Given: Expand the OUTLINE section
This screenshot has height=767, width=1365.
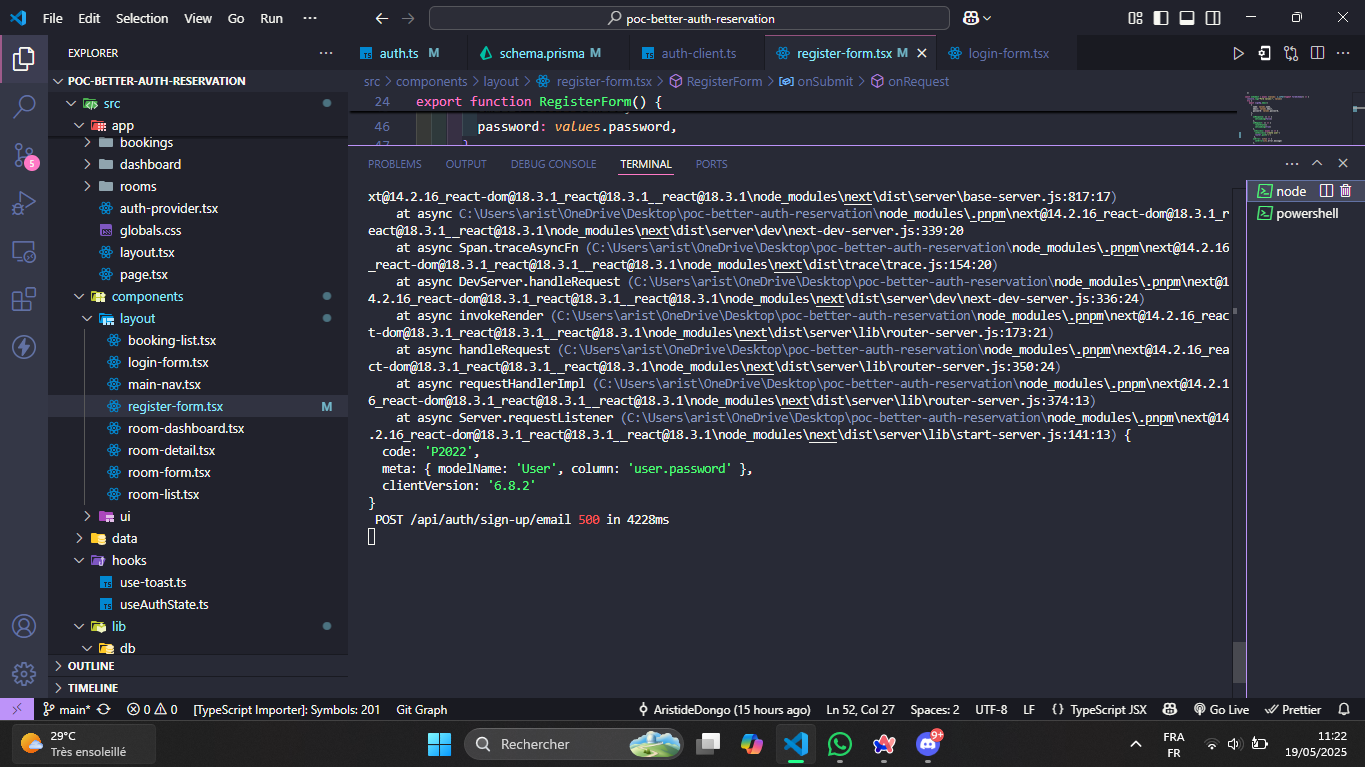Looking at the screenshot, I should pyautogui.click(x=90, y=666).
